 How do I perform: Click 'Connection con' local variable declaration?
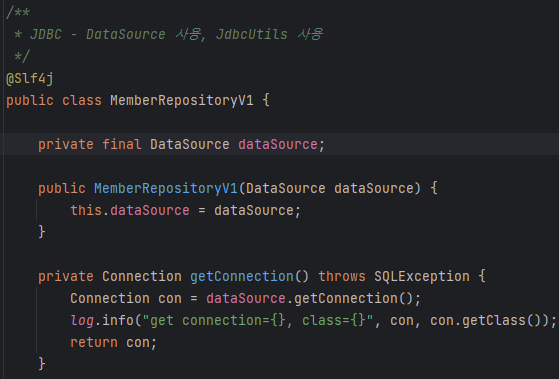coord(126,298)
